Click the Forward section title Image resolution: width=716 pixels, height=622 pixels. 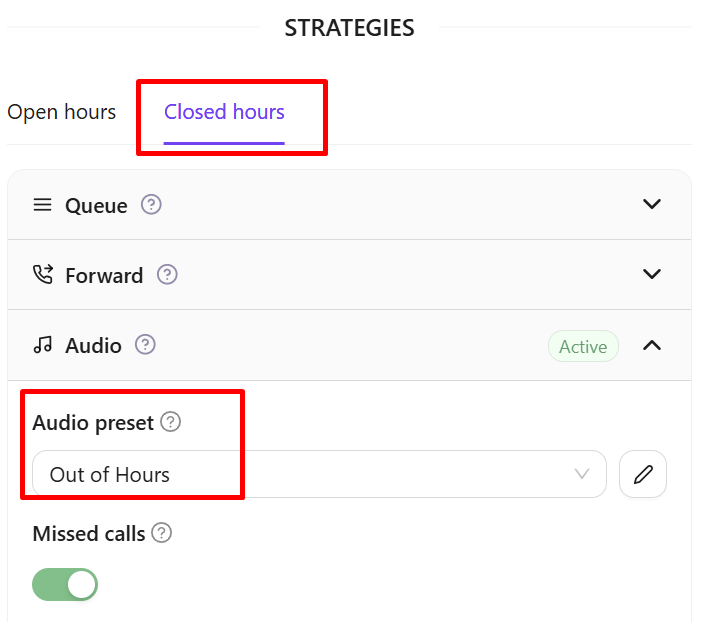point(104,276)
